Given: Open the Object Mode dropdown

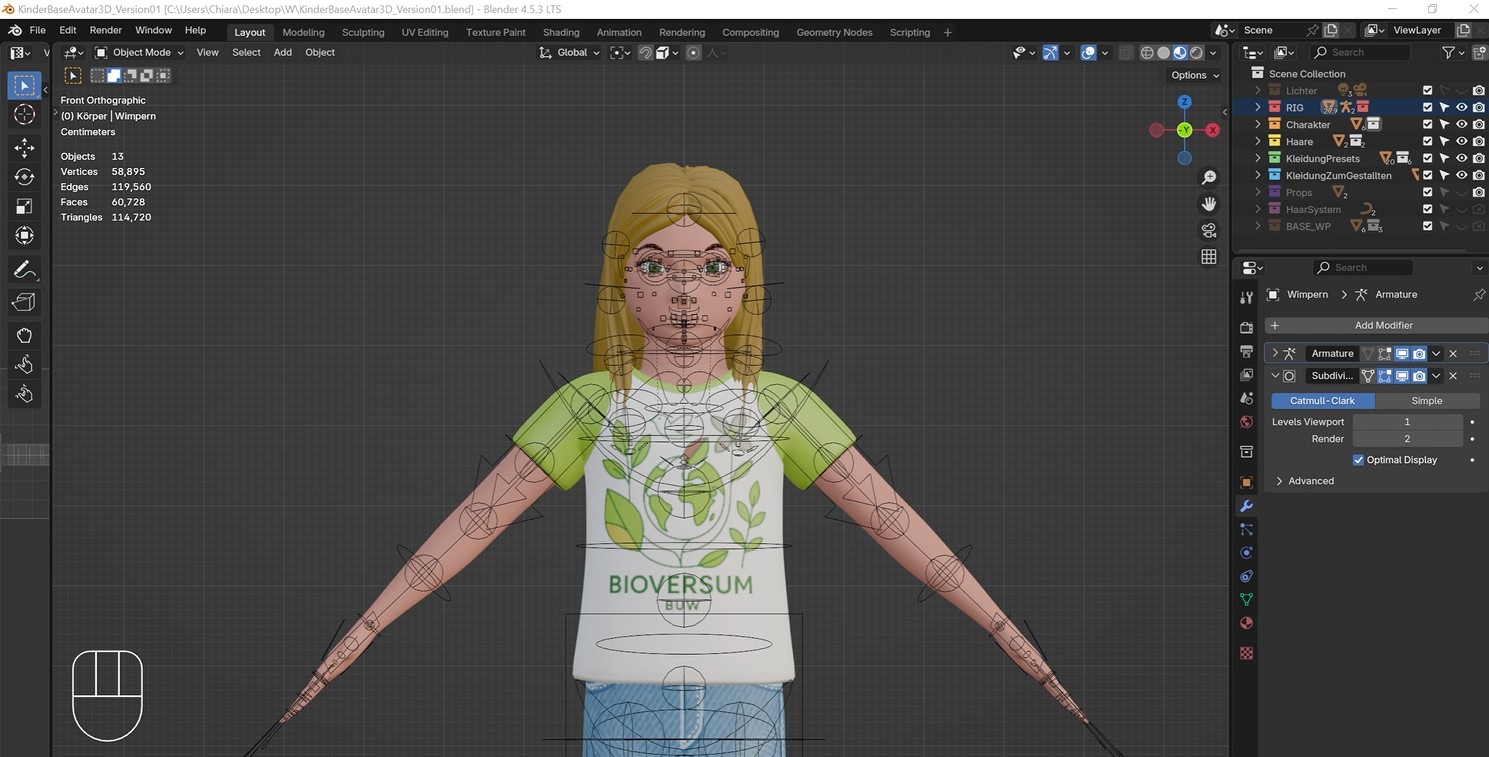Looking at the screenshot, I should [x=140, y=52].
